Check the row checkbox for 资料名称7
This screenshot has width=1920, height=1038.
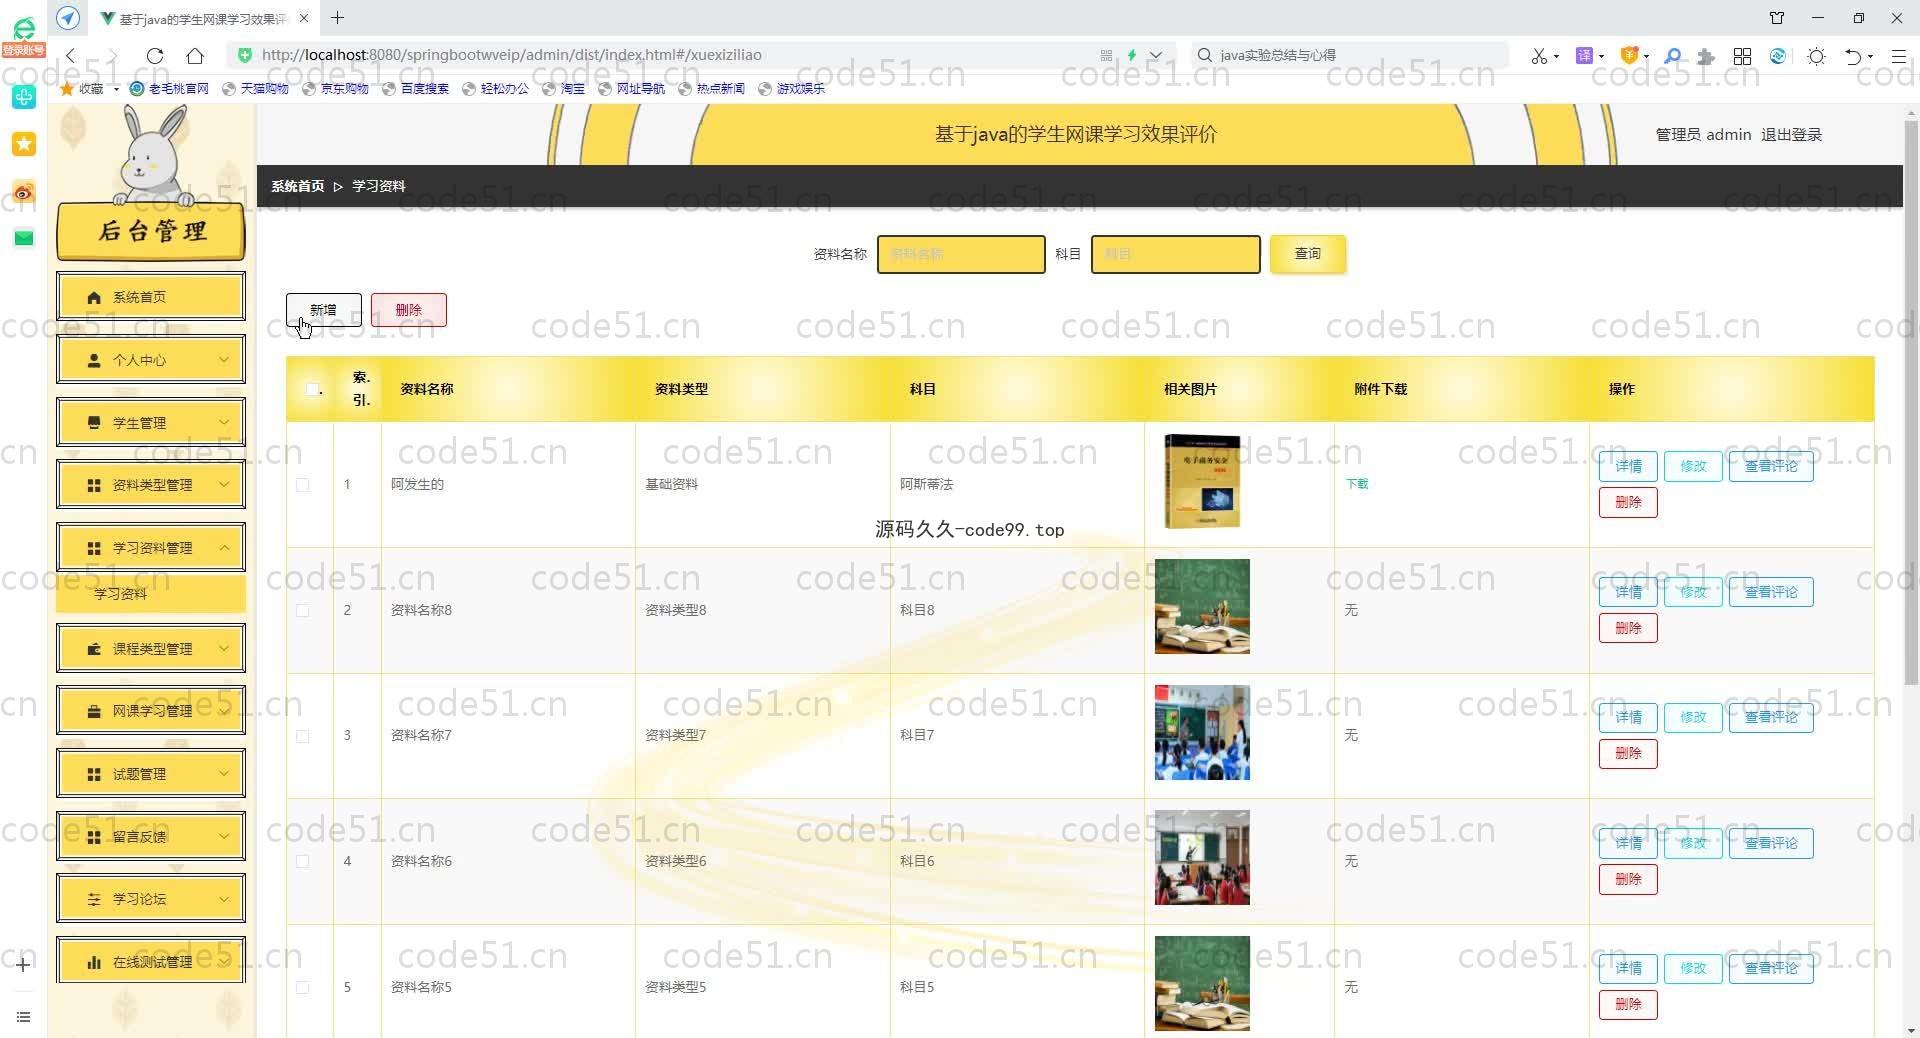click(x=302, y=736)
